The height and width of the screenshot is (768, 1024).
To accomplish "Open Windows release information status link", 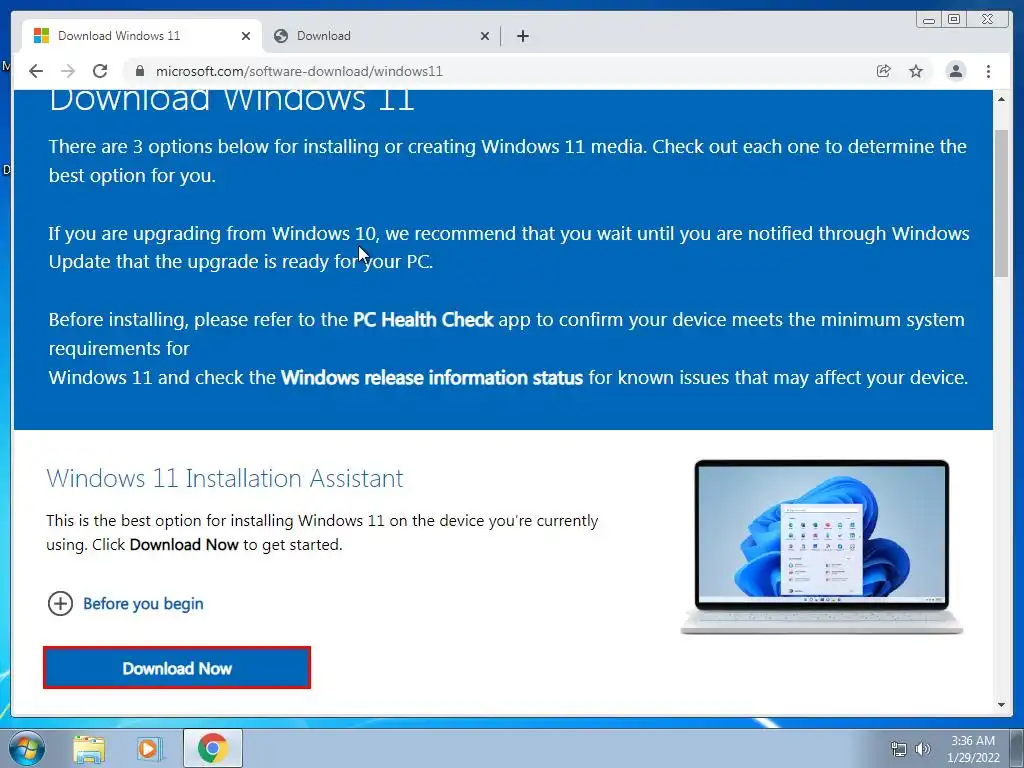I will [432, 377].
